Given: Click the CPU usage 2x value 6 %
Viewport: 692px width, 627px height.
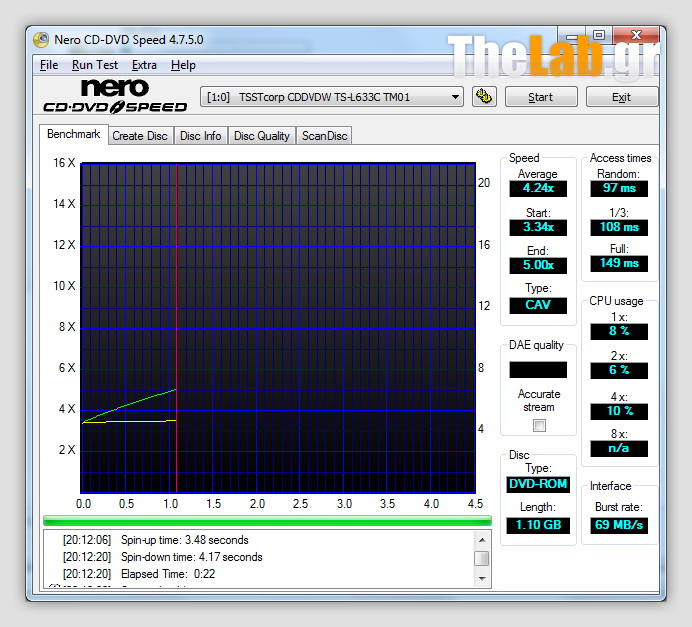Looking at the screenshot, I should pyautogui.click(x=619, y=370).
